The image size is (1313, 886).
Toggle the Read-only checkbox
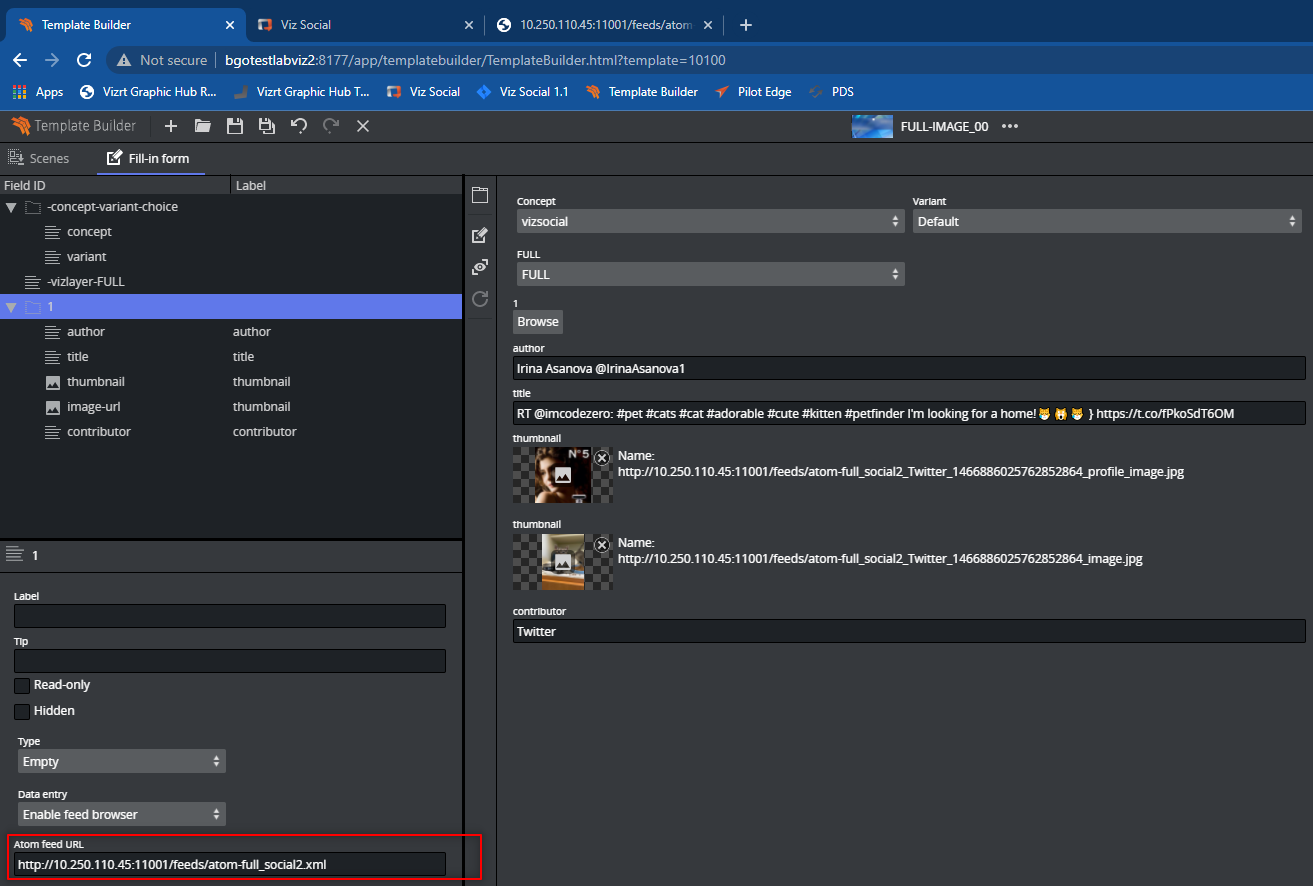22,686
